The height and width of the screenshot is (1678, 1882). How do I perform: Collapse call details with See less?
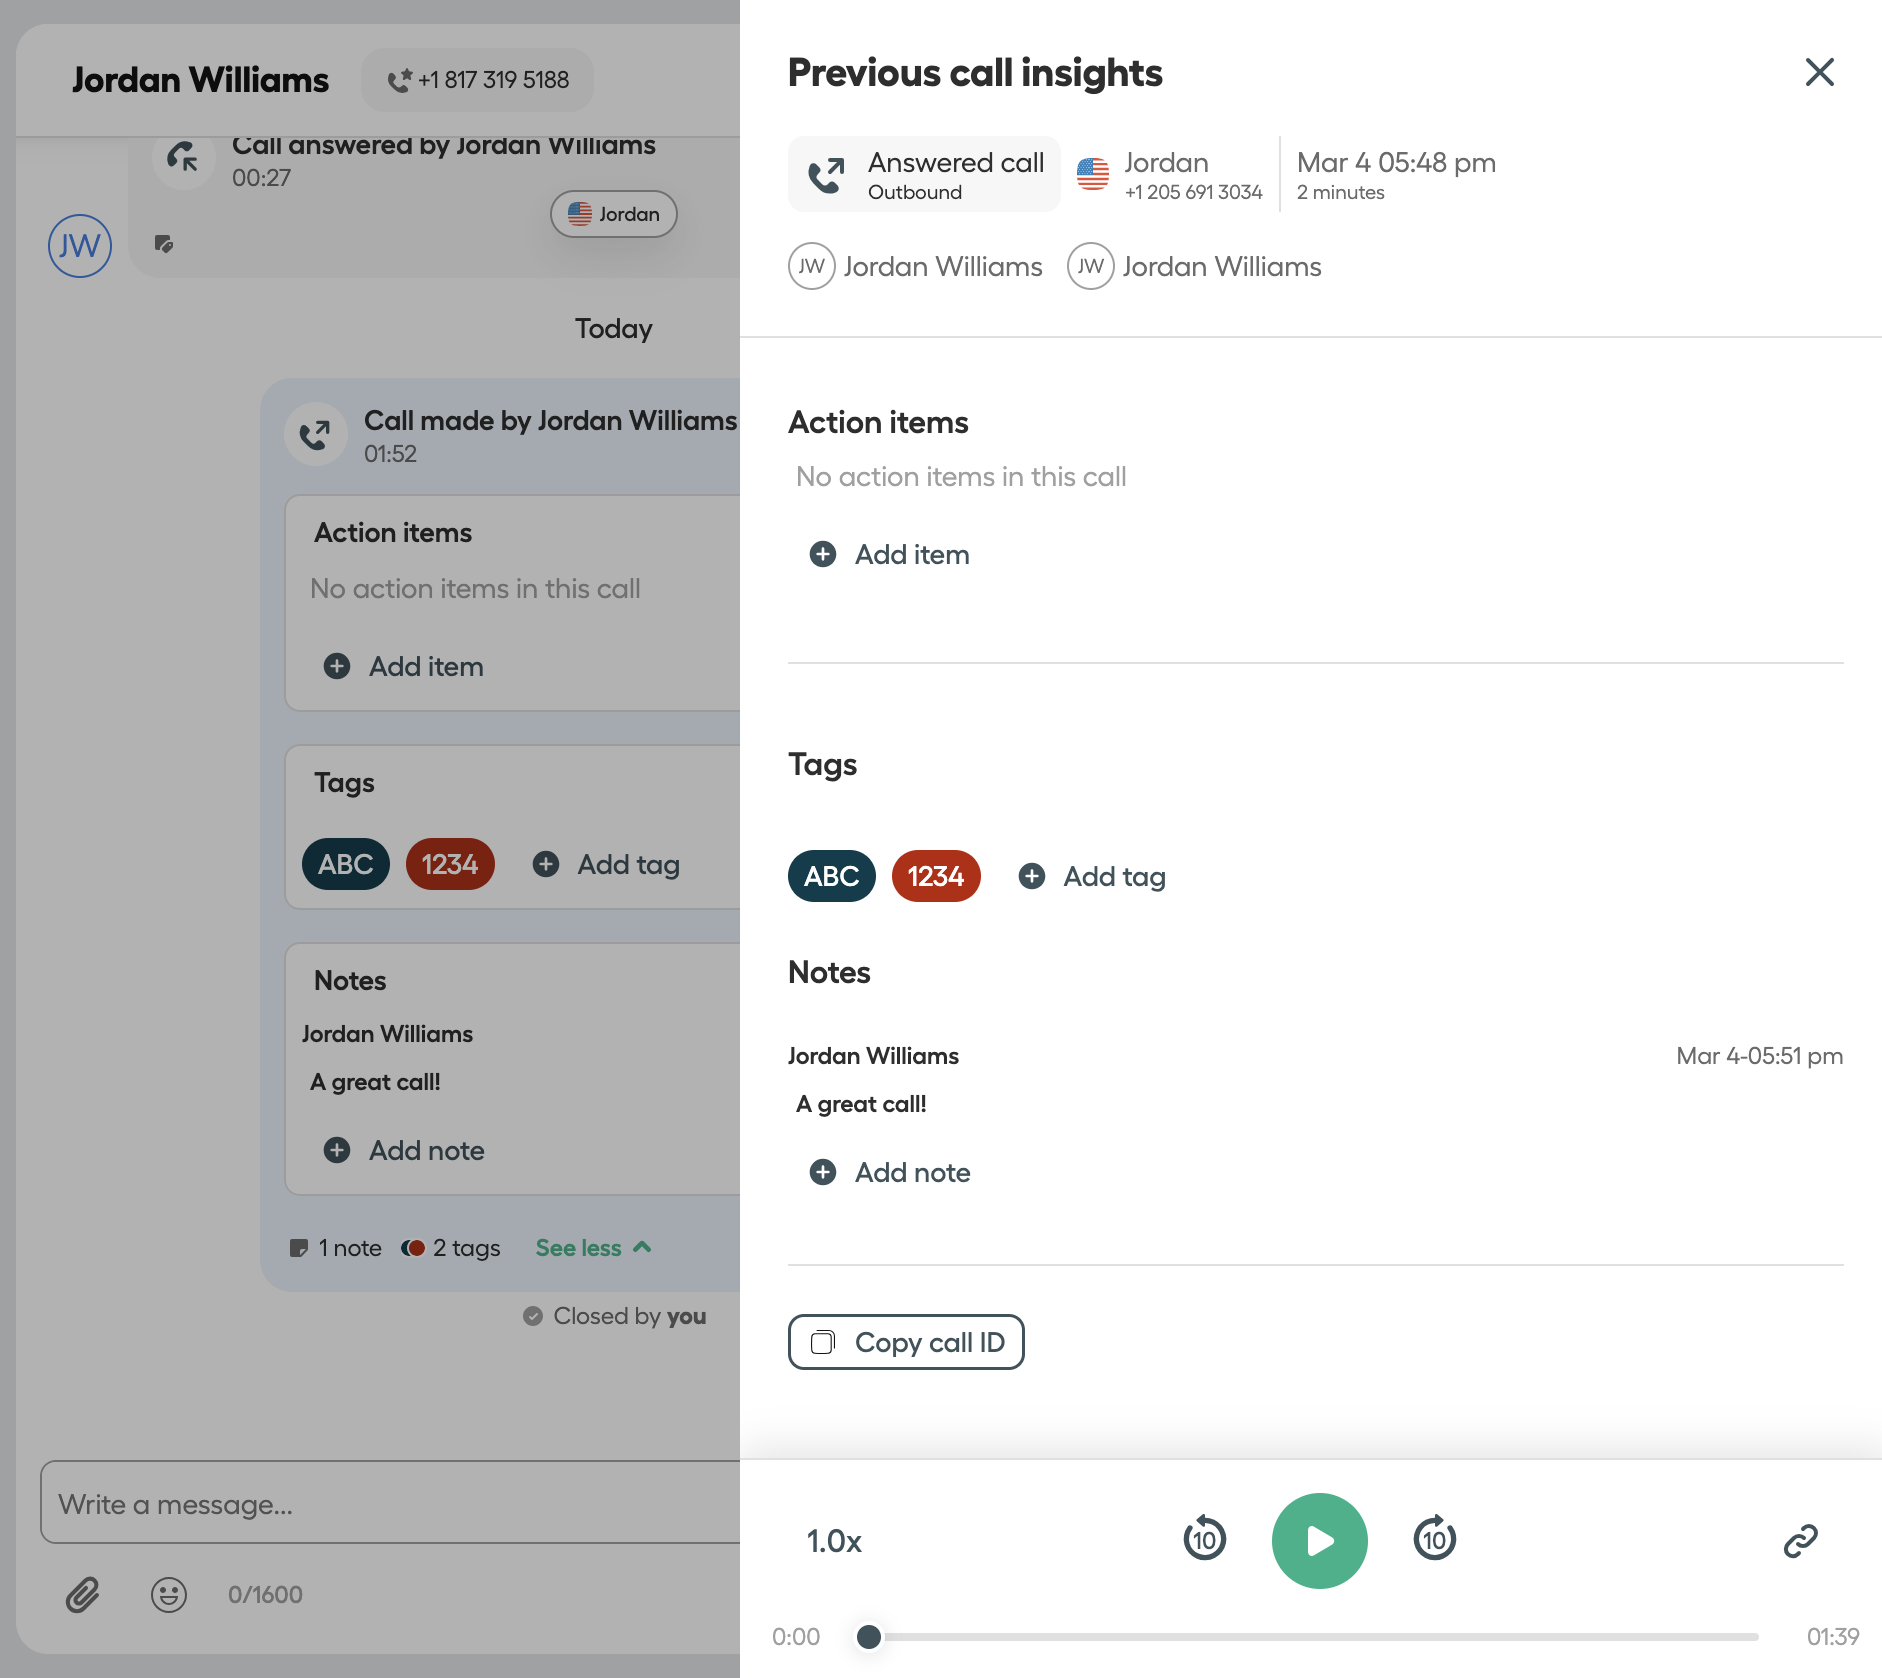[593, 1247]
